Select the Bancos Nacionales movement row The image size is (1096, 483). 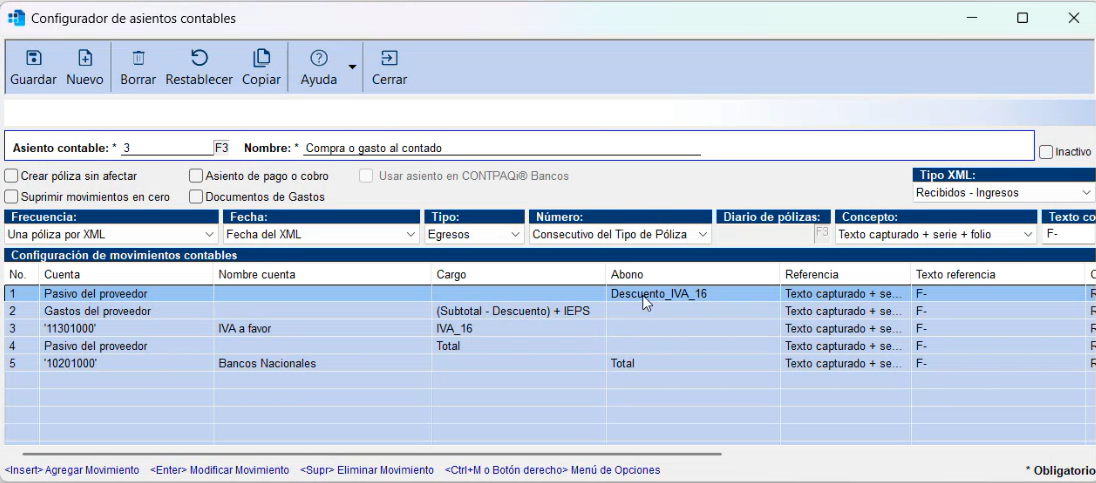click(266, 363)
